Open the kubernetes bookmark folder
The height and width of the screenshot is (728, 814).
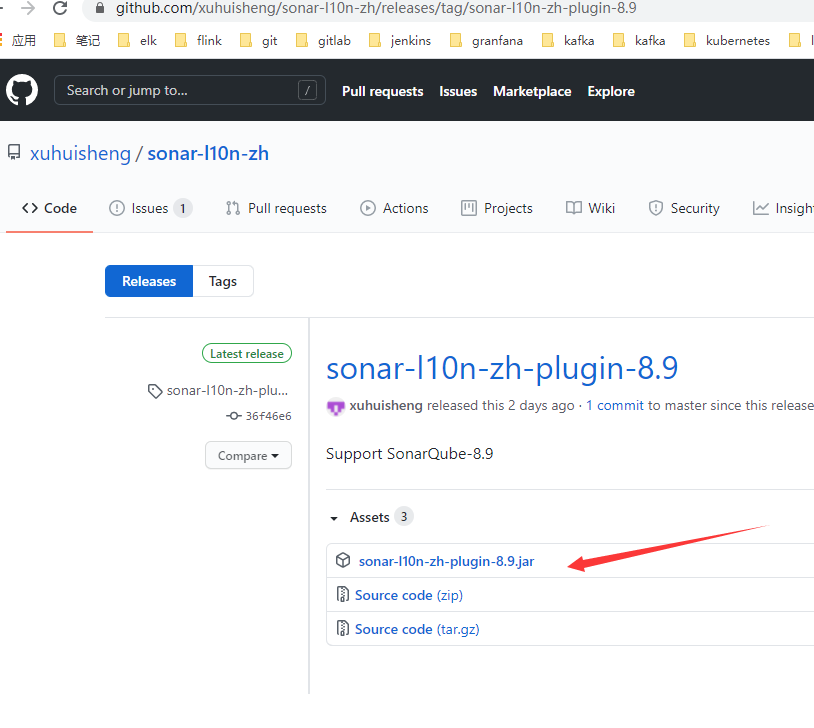(x=727, y=41)
